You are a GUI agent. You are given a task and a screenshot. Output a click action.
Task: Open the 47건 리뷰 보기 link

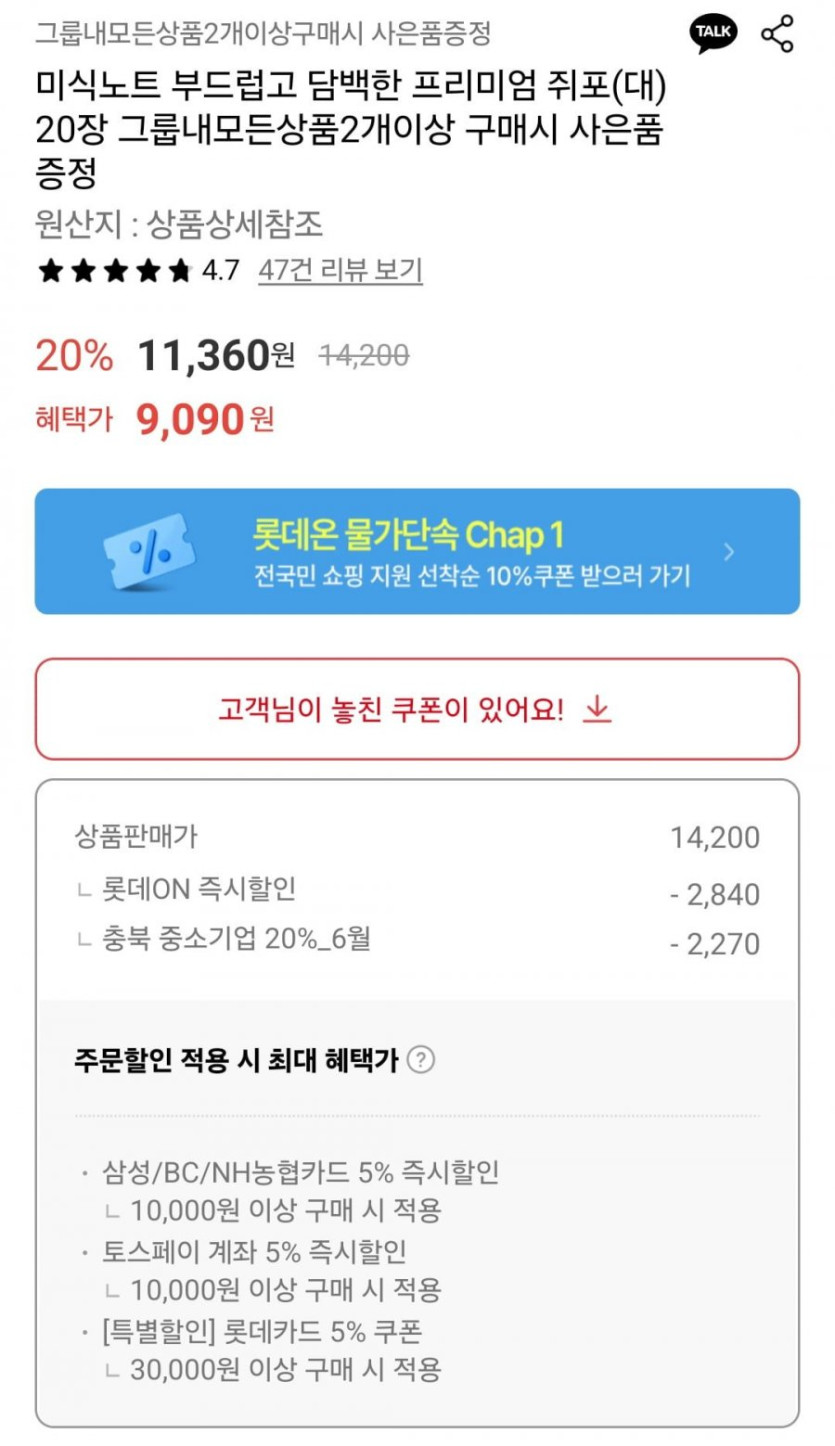tap(340, 270)
